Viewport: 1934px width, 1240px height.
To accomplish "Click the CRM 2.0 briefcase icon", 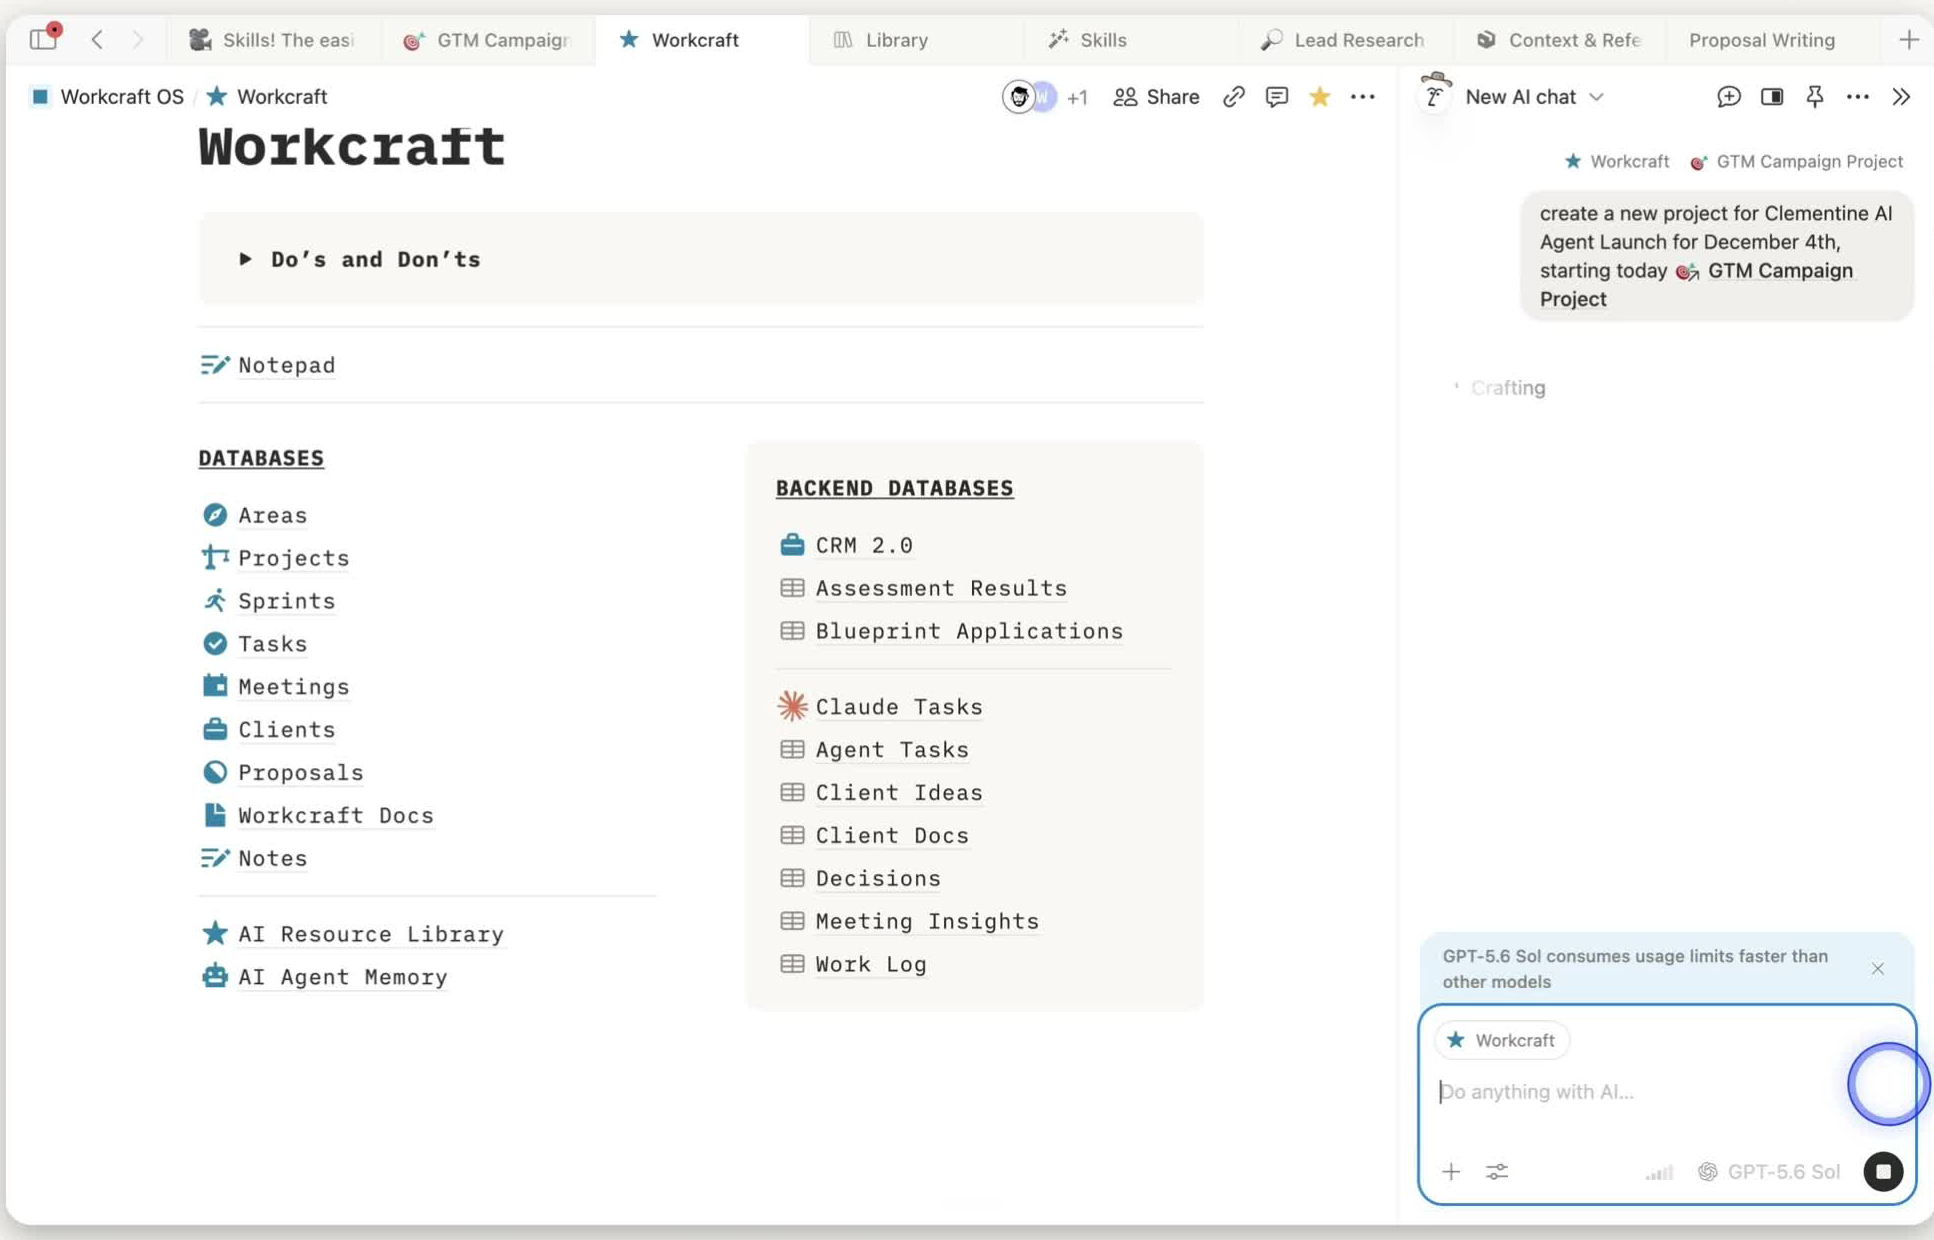I will 792,545.
